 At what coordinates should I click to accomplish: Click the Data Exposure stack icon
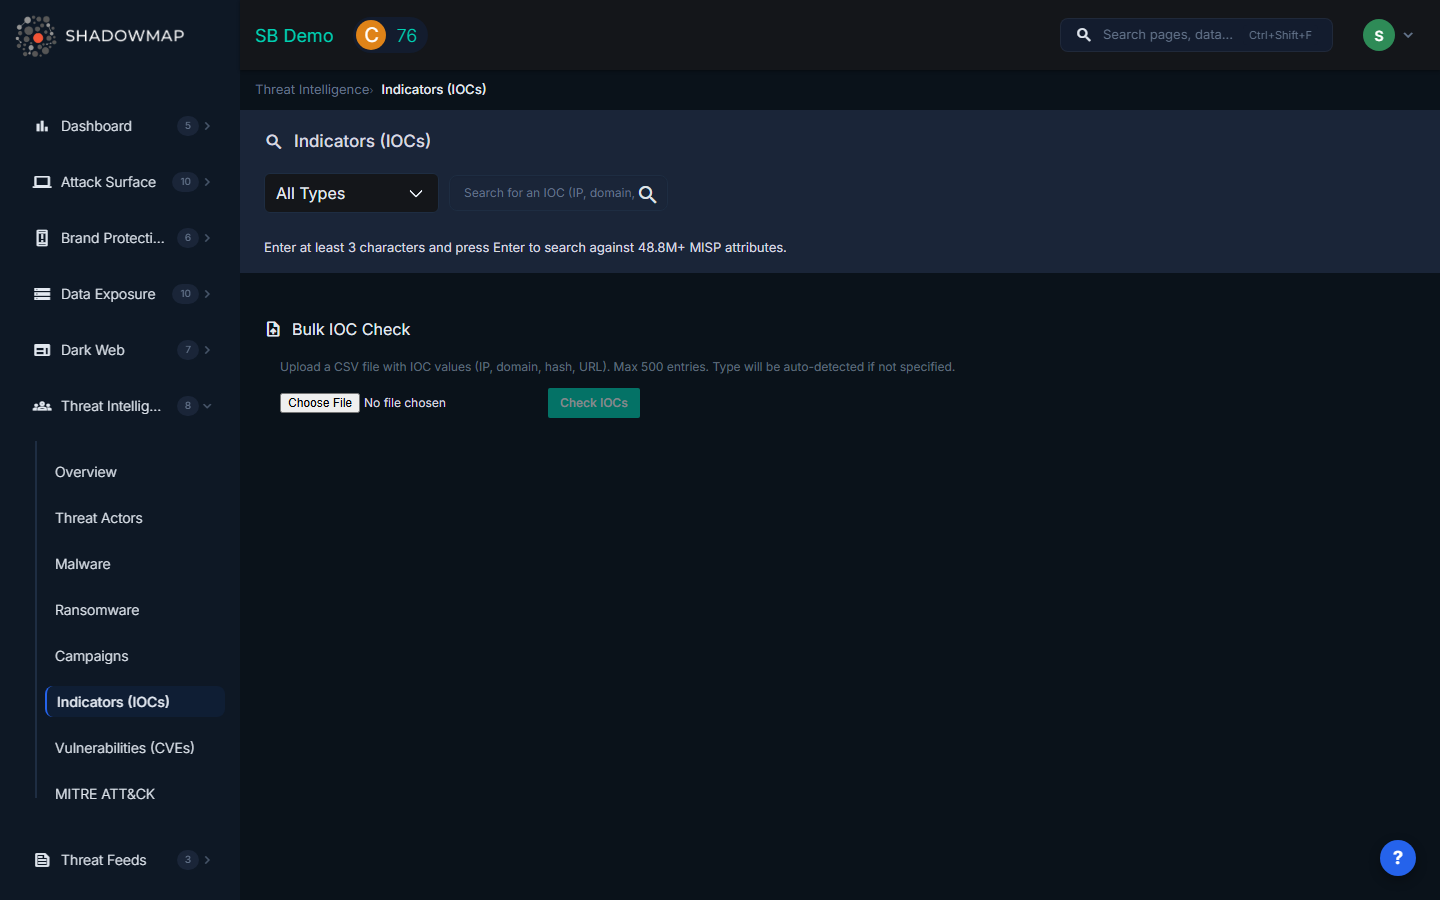point(42,294)
